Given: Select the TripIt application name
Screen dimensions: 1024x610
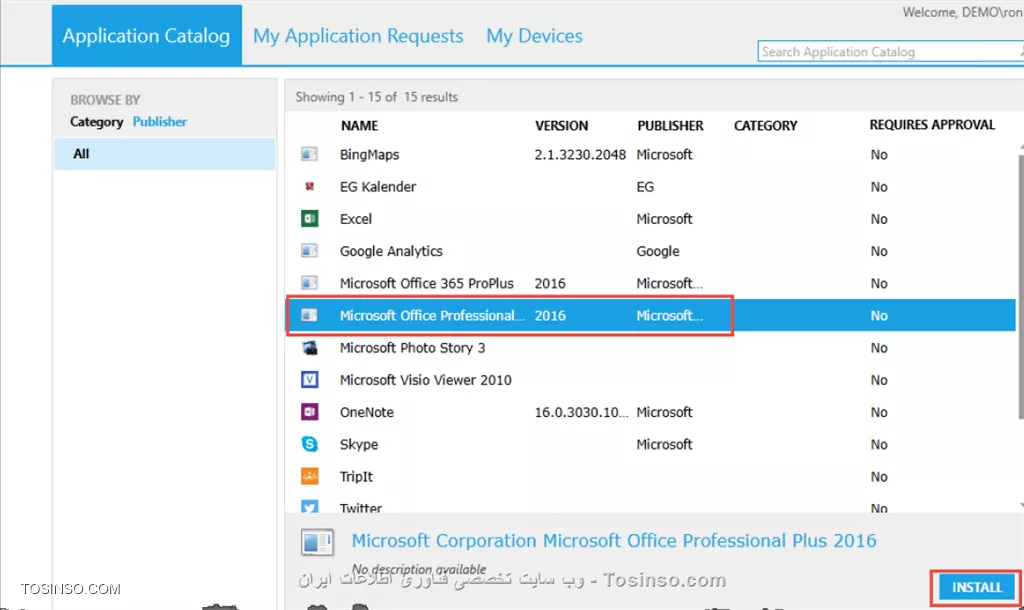Looking at the screenshot, I should click(x=356, y=477).
